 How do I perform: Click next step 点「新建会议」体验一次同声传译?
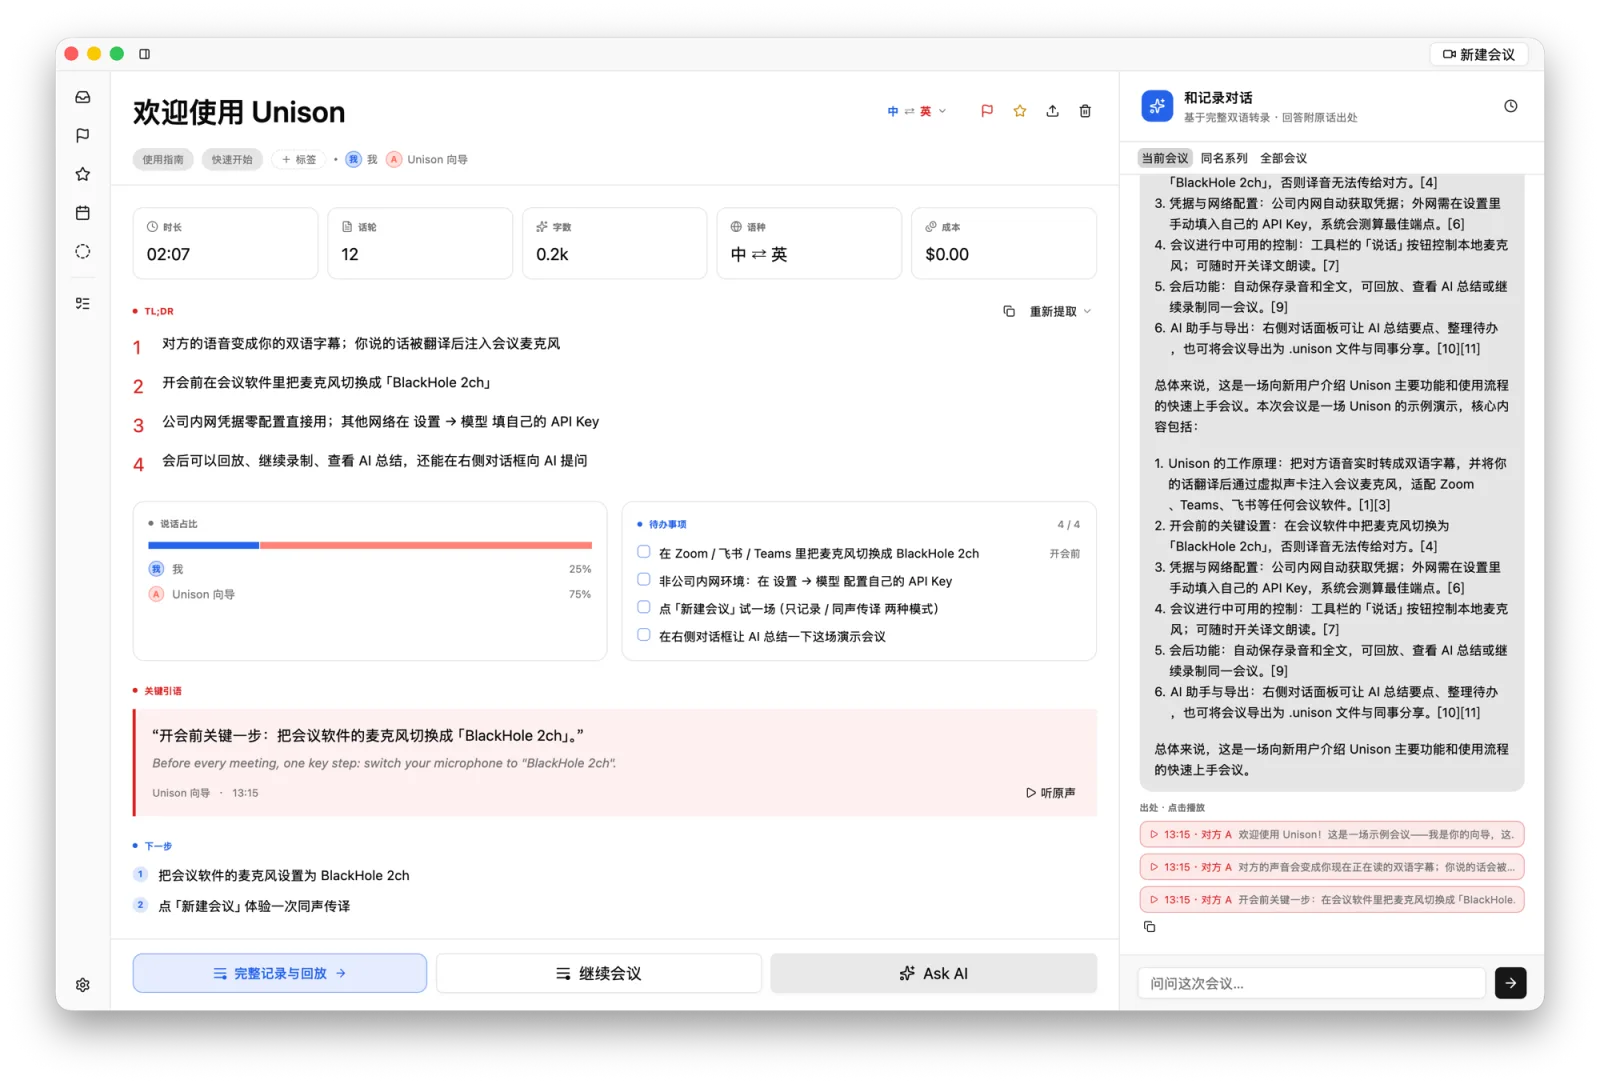pyautogui.click(x=254, y=906)
